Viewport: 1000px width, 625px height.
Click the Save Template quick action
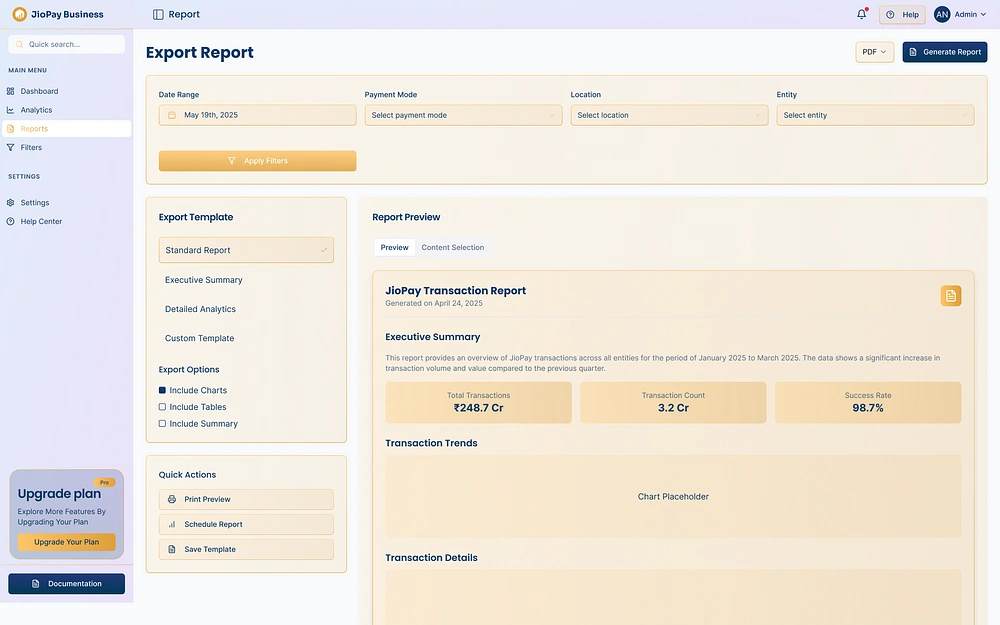point(246,549)
